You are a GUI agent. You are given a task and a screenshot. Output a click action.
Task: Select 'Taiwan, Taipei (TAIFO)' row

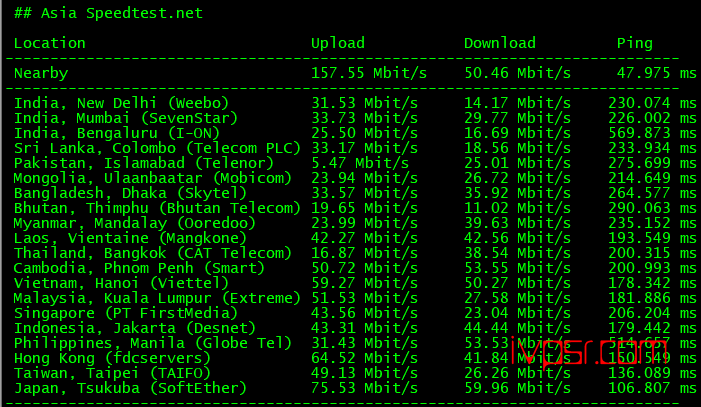click(x=355, y=373)
